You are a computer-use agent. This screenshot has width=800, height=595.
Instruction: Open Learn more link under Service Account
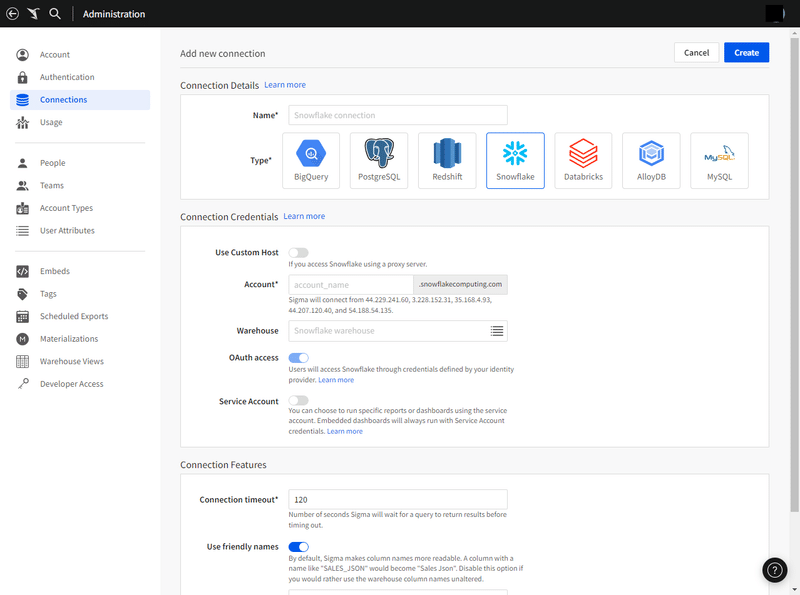345,431
